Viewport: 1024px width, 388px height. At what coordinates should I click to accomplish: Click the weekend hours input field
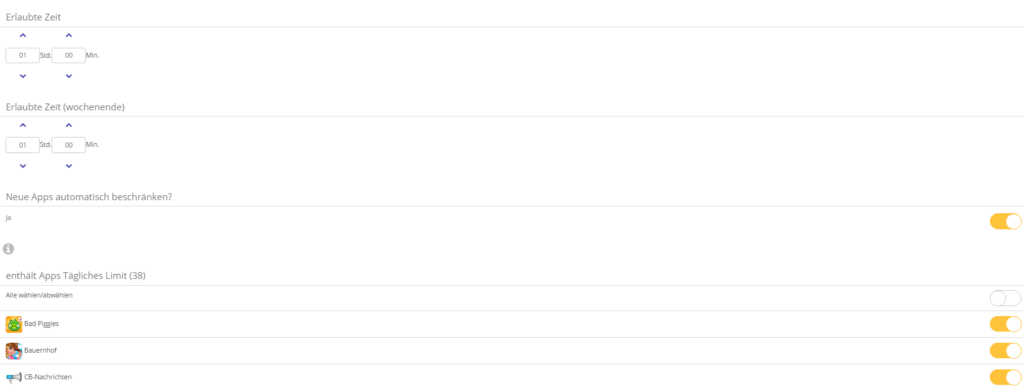pyautogui.click(x=23, y=145)
